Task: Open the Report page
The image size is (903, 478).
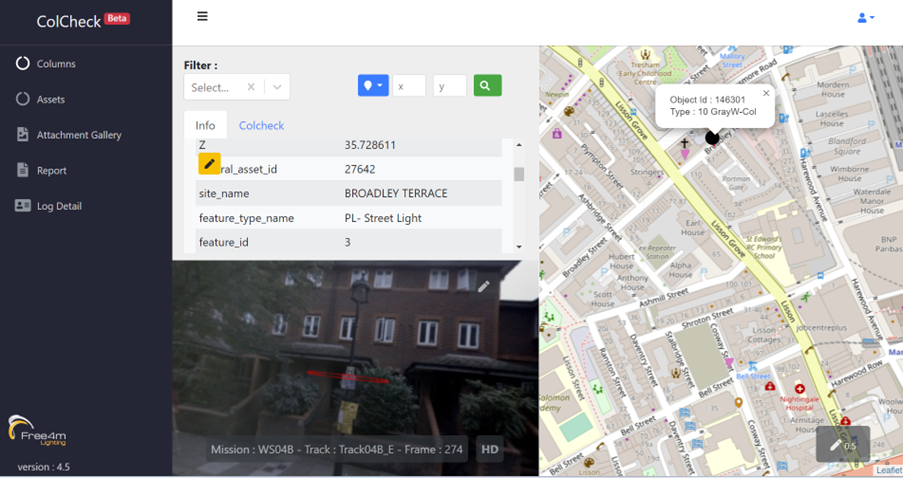Action: coord(51,171)
